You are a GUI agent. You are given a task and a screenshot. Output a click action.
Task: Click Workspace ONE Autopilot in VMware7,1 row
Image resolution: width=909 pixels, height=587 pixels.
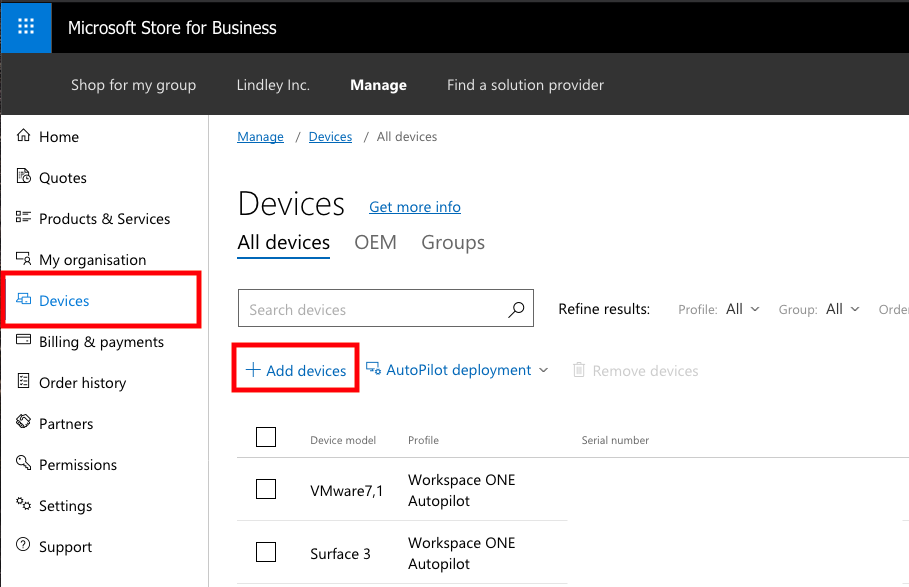pyautogui.click(x=461, y=490)
